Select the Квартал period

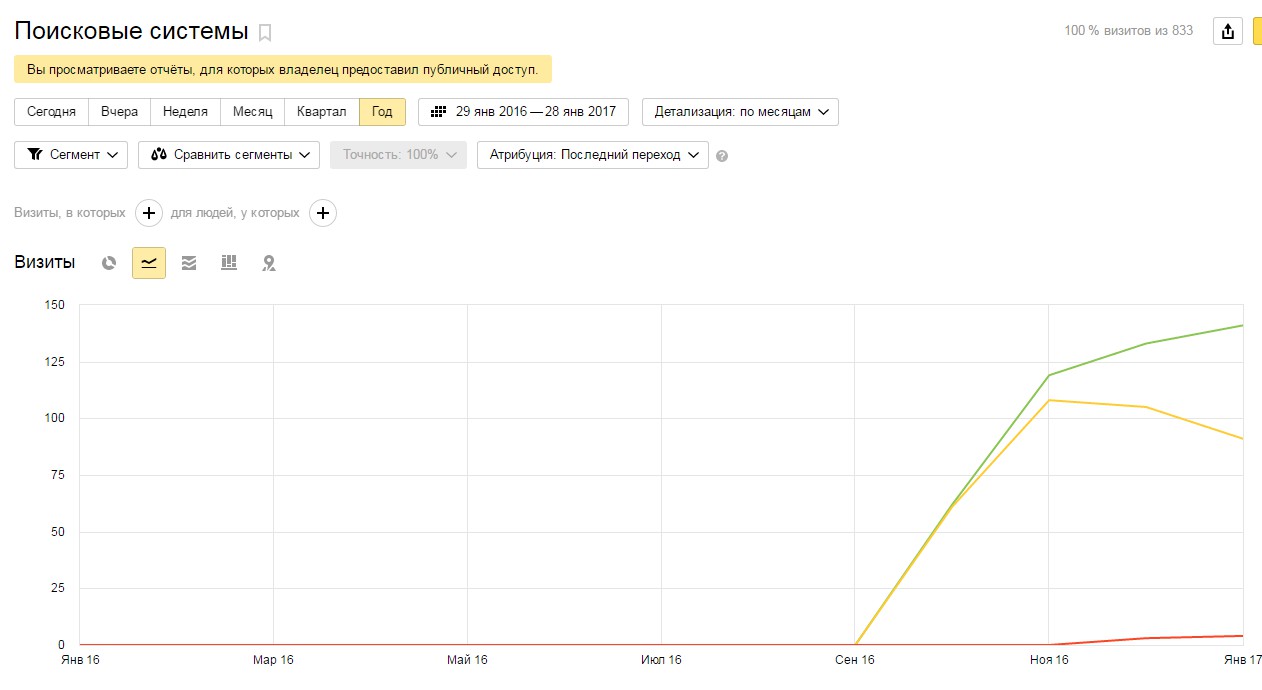[x=322, y=112]
